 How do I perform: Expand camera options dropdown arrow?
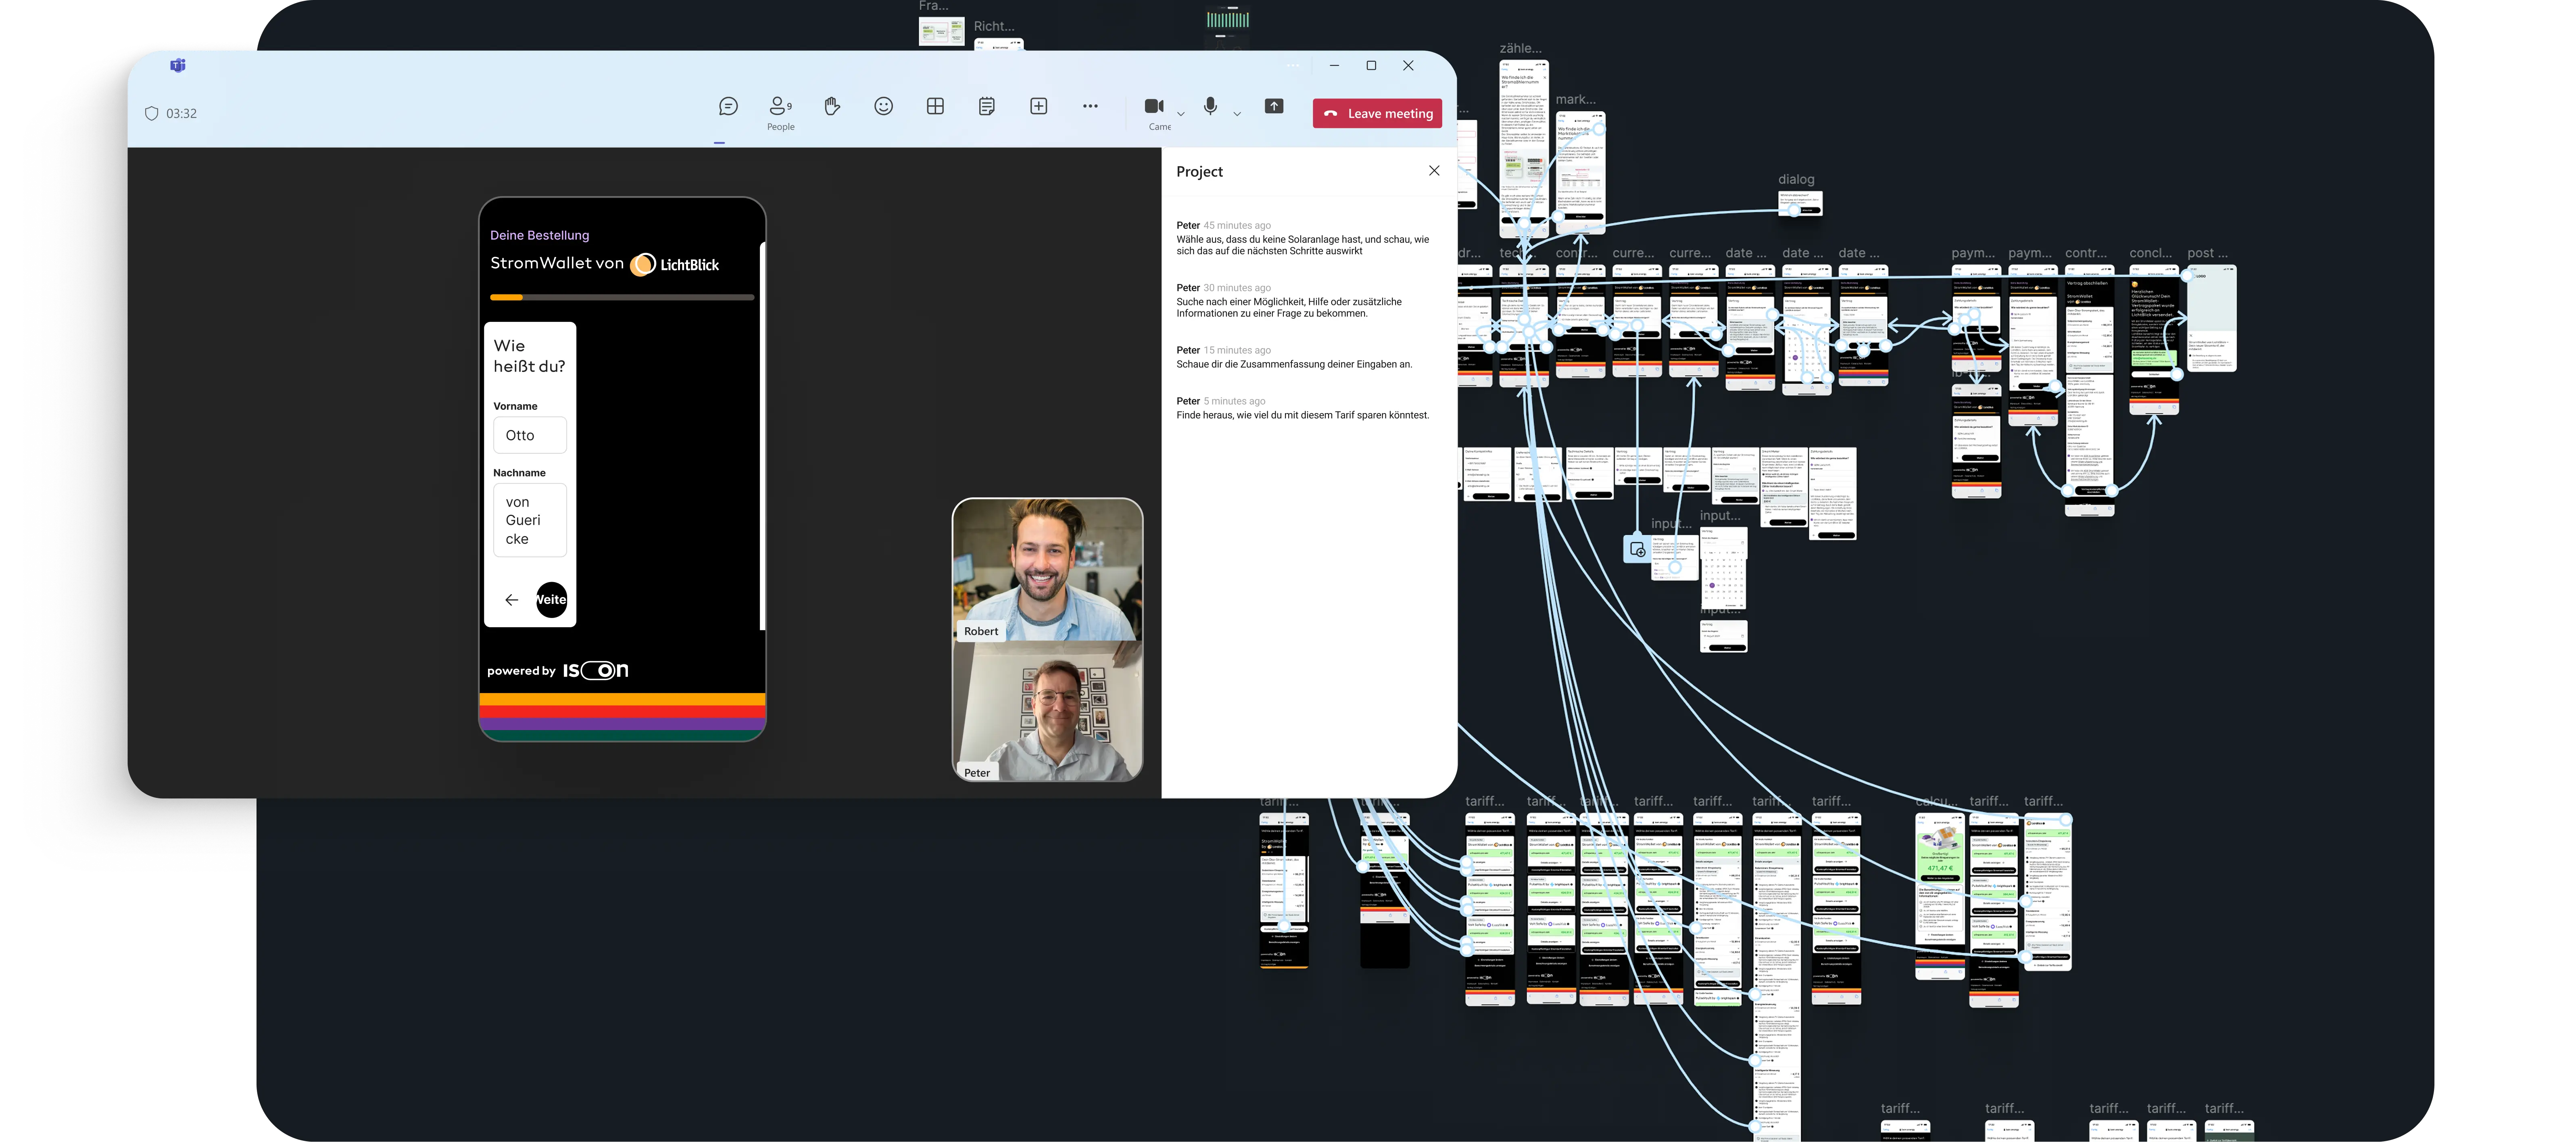1181,114
